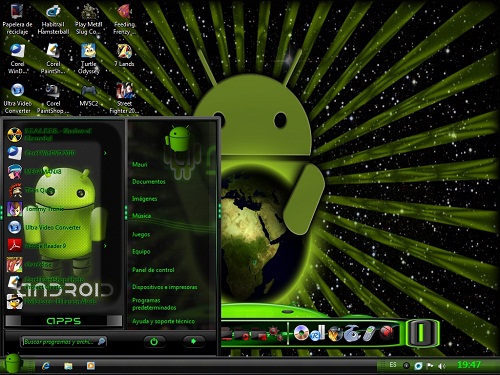Viewport: 500px width, 375px height.
Task: Open Música from Start menu
Action: [141, 216]
